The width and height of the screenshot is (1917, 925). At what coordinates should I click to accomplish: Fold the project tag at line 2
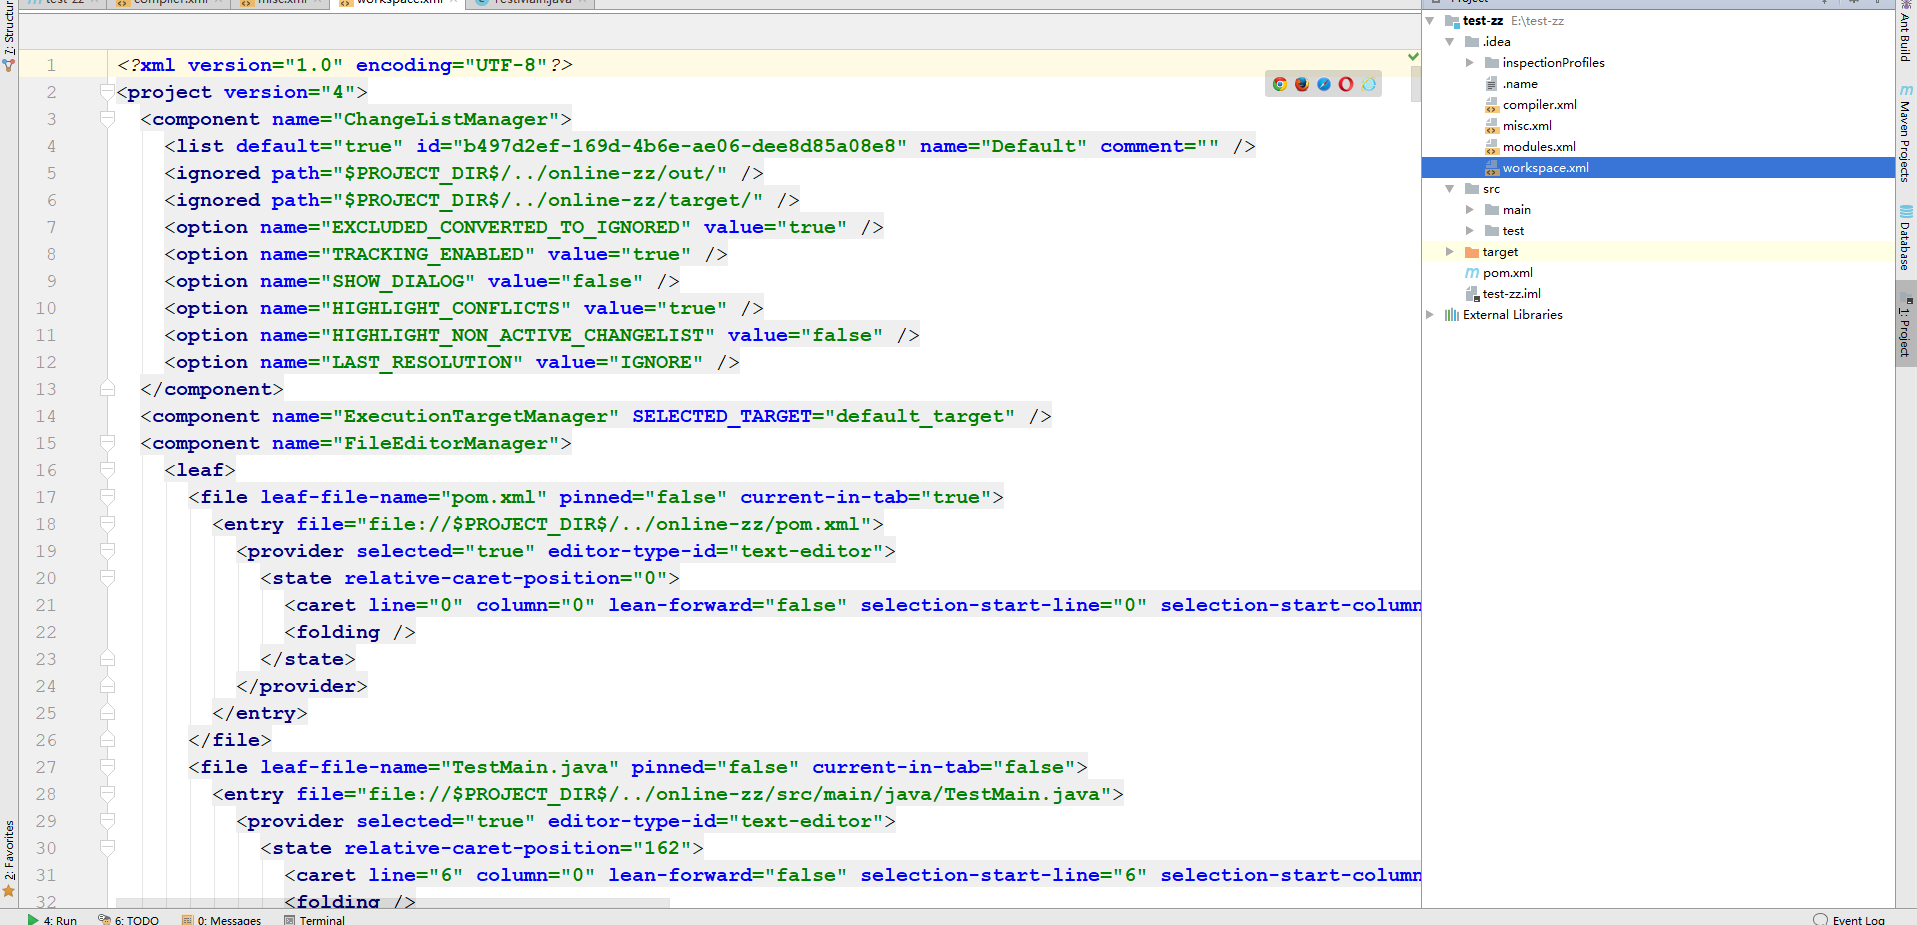[x=107, y=92]
